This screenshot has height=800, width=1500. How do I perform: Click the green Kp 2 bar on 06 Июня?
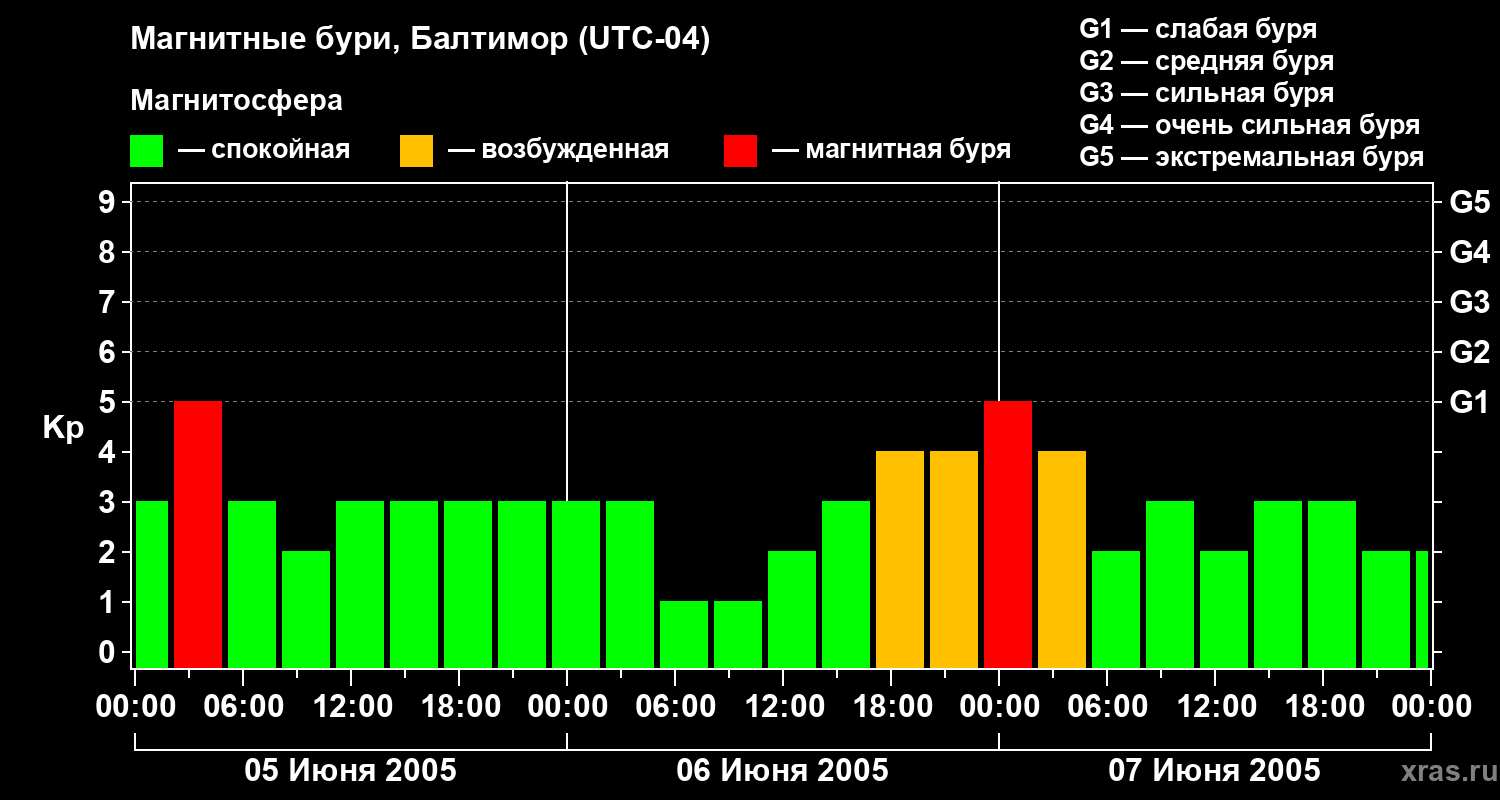792,610
